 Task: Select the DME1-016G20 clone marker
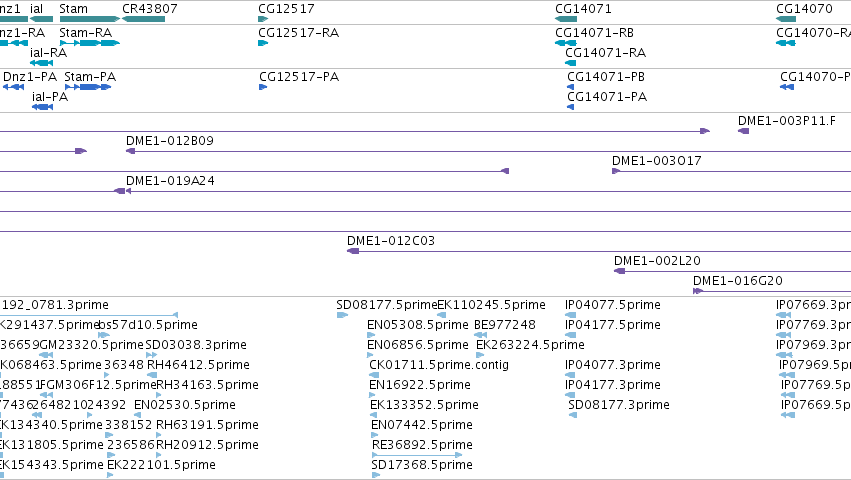click(x=698, y=291)
